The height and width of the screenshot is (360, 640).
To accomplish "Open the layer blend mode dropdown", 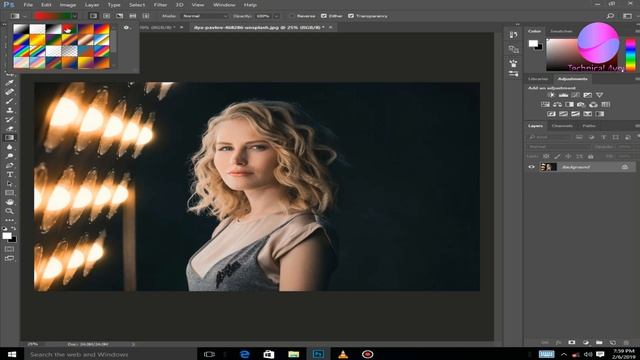I will (558, 147).
